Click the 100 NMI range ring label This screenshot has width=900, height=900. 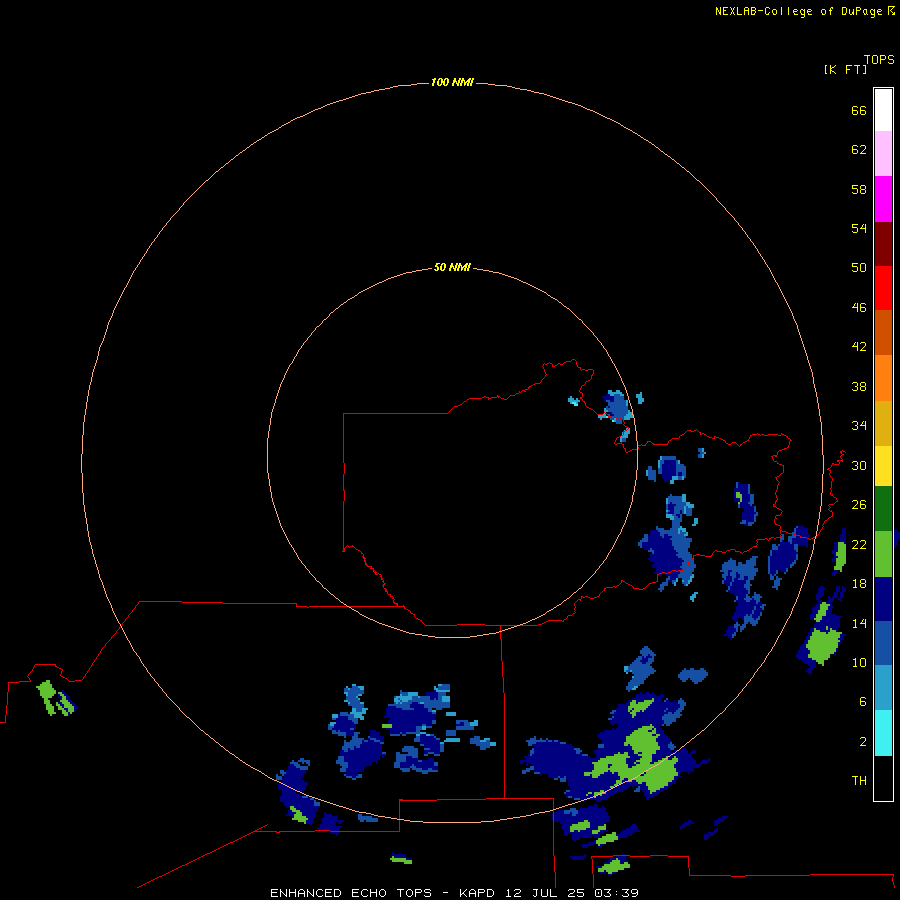(452, 83)
